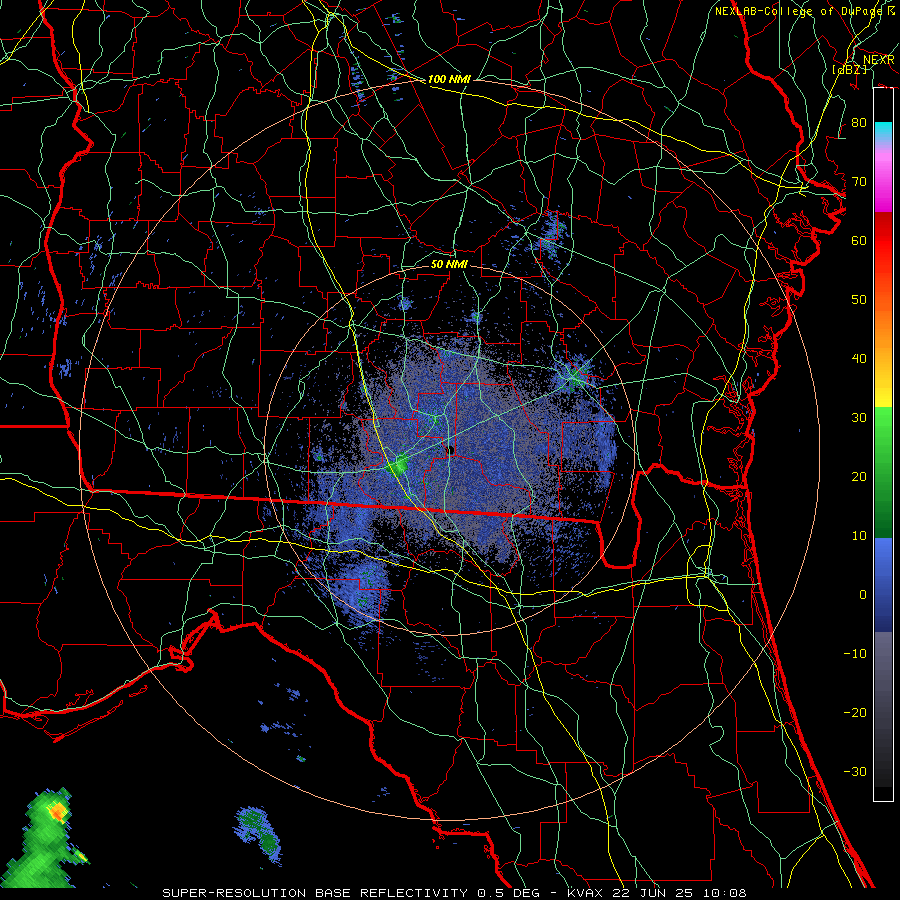Click the 60 dBZ value on color scale
Screen dimensions: 900x900
tap(859, 240)
